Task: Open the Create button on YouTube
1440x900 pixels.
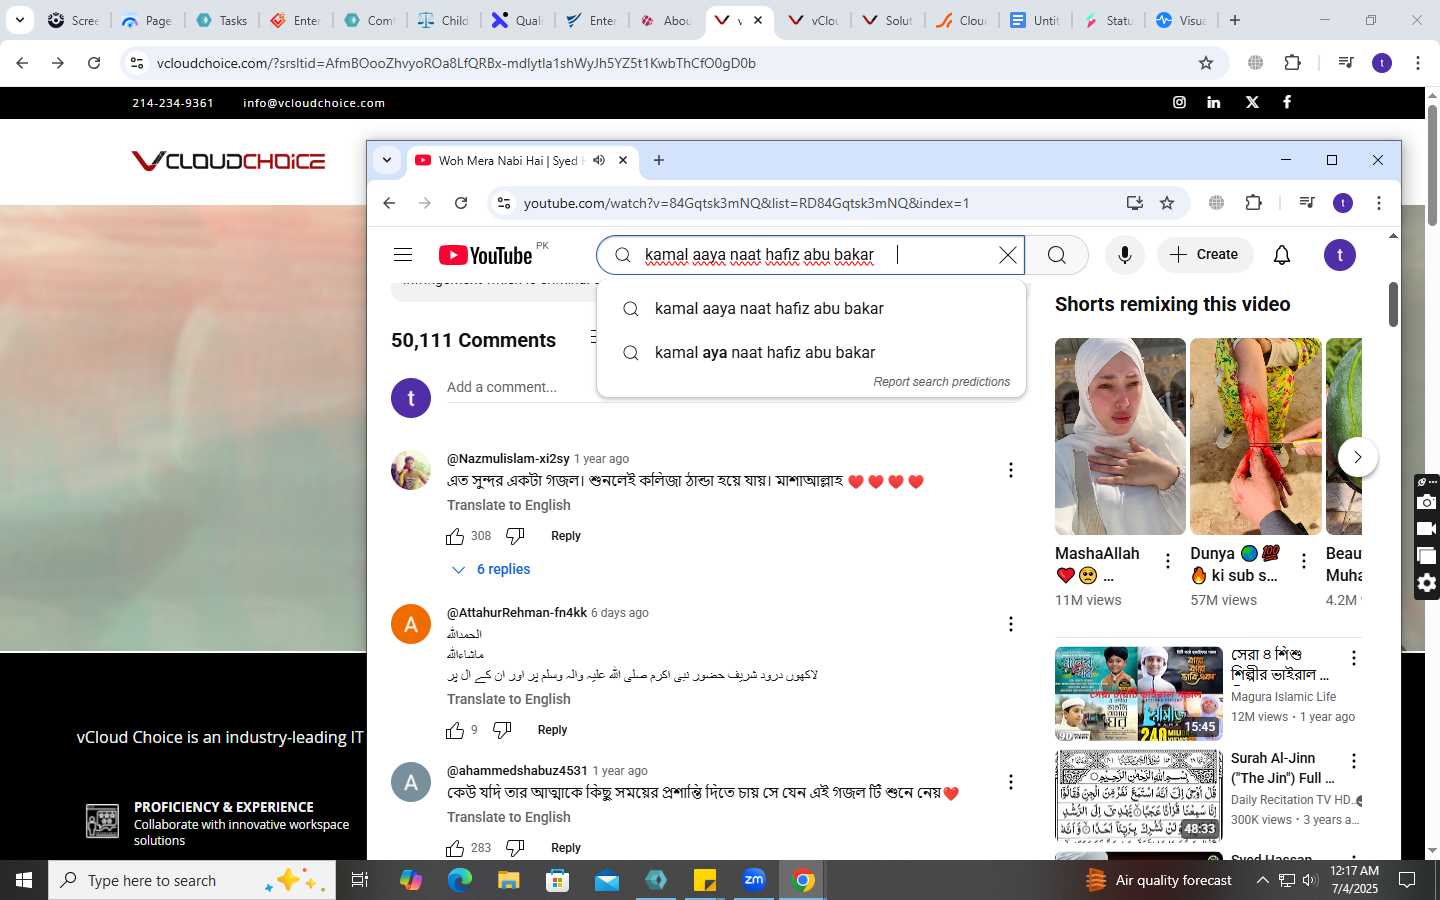Action: coord(1205,255)
